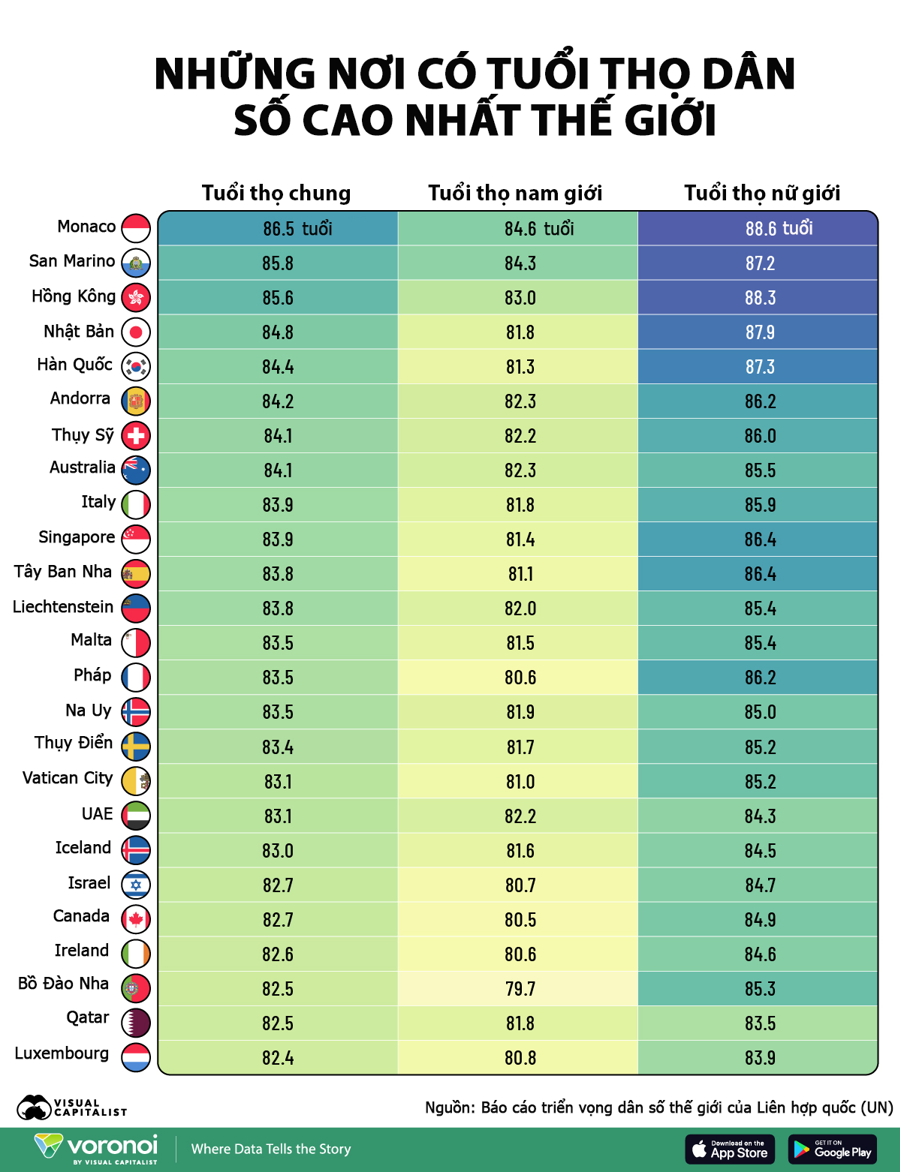Click the "Tuổi thọ chung" column header
This screenshot has height=1172, width=900.
276,193
